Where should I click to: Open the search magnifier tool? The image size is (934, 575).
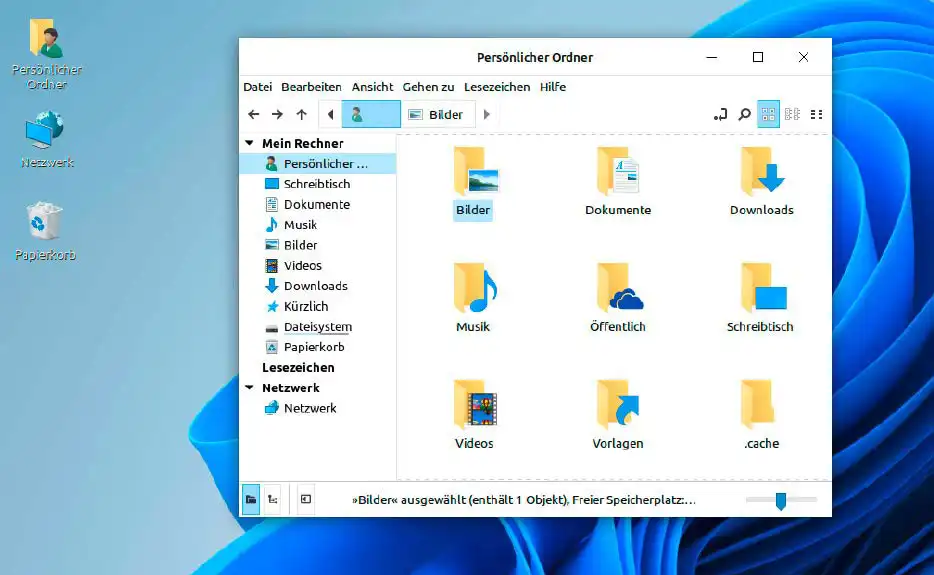coord(744,115)
